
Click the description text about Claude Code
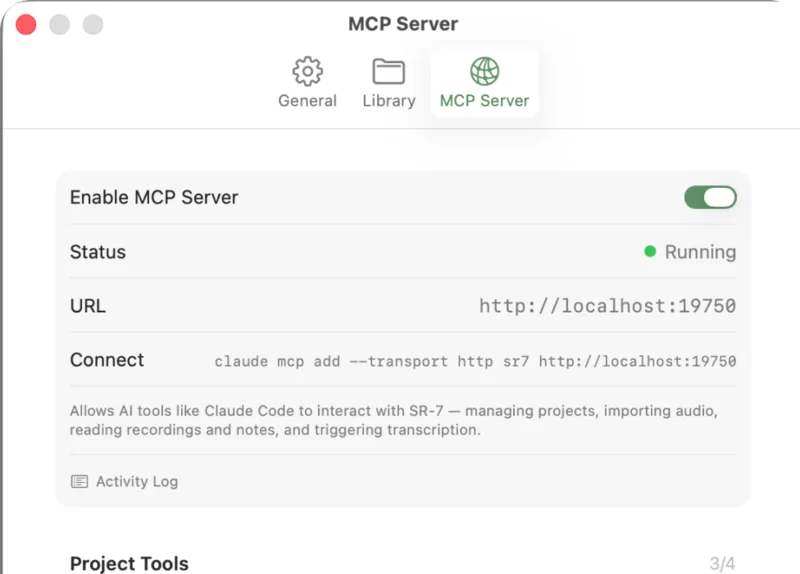click(394, 420)
